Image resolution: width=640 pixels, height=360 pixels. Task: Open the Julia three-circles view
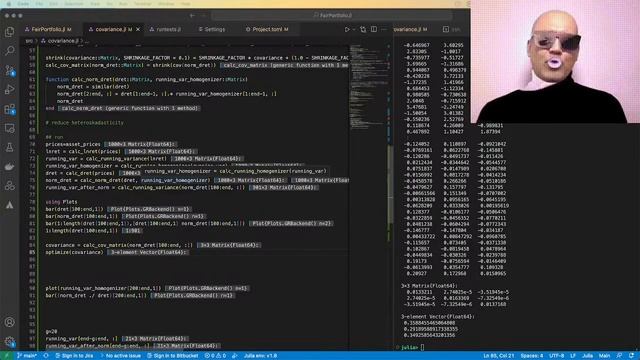tap(9, 185)
